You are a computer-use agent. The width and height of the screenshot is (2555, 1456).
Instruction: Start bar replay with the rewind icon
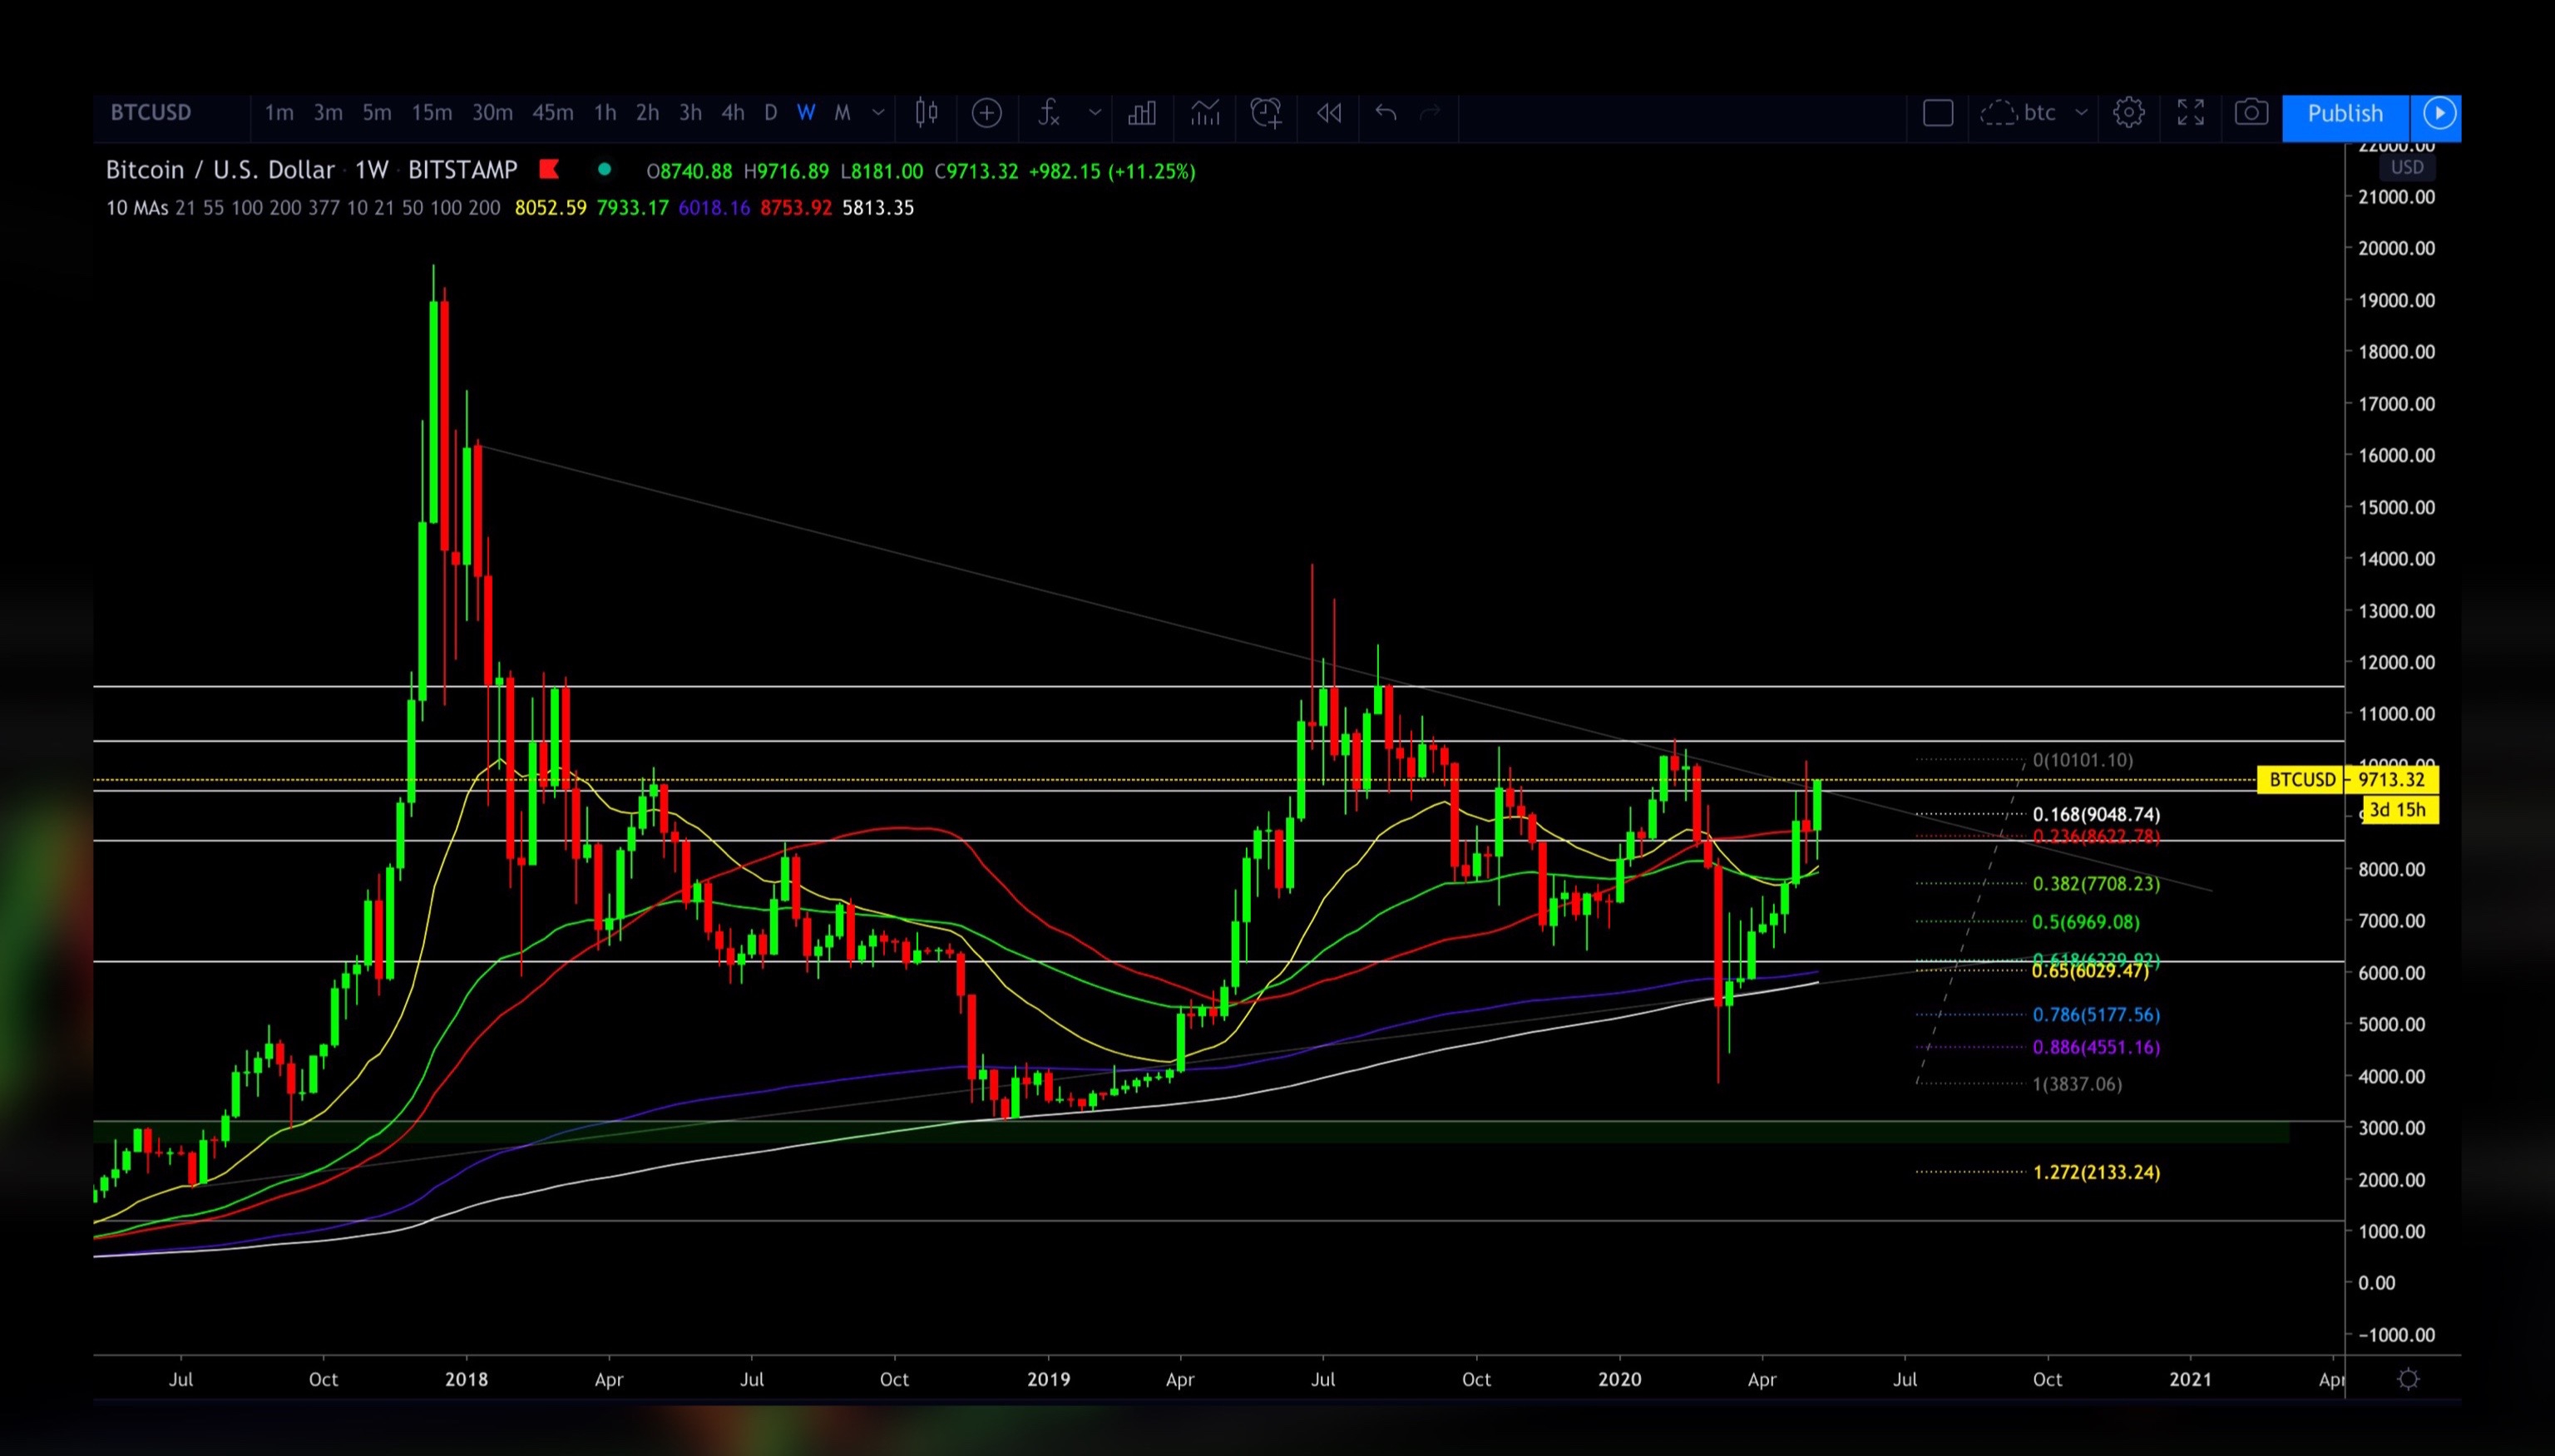pos(1329,113)
